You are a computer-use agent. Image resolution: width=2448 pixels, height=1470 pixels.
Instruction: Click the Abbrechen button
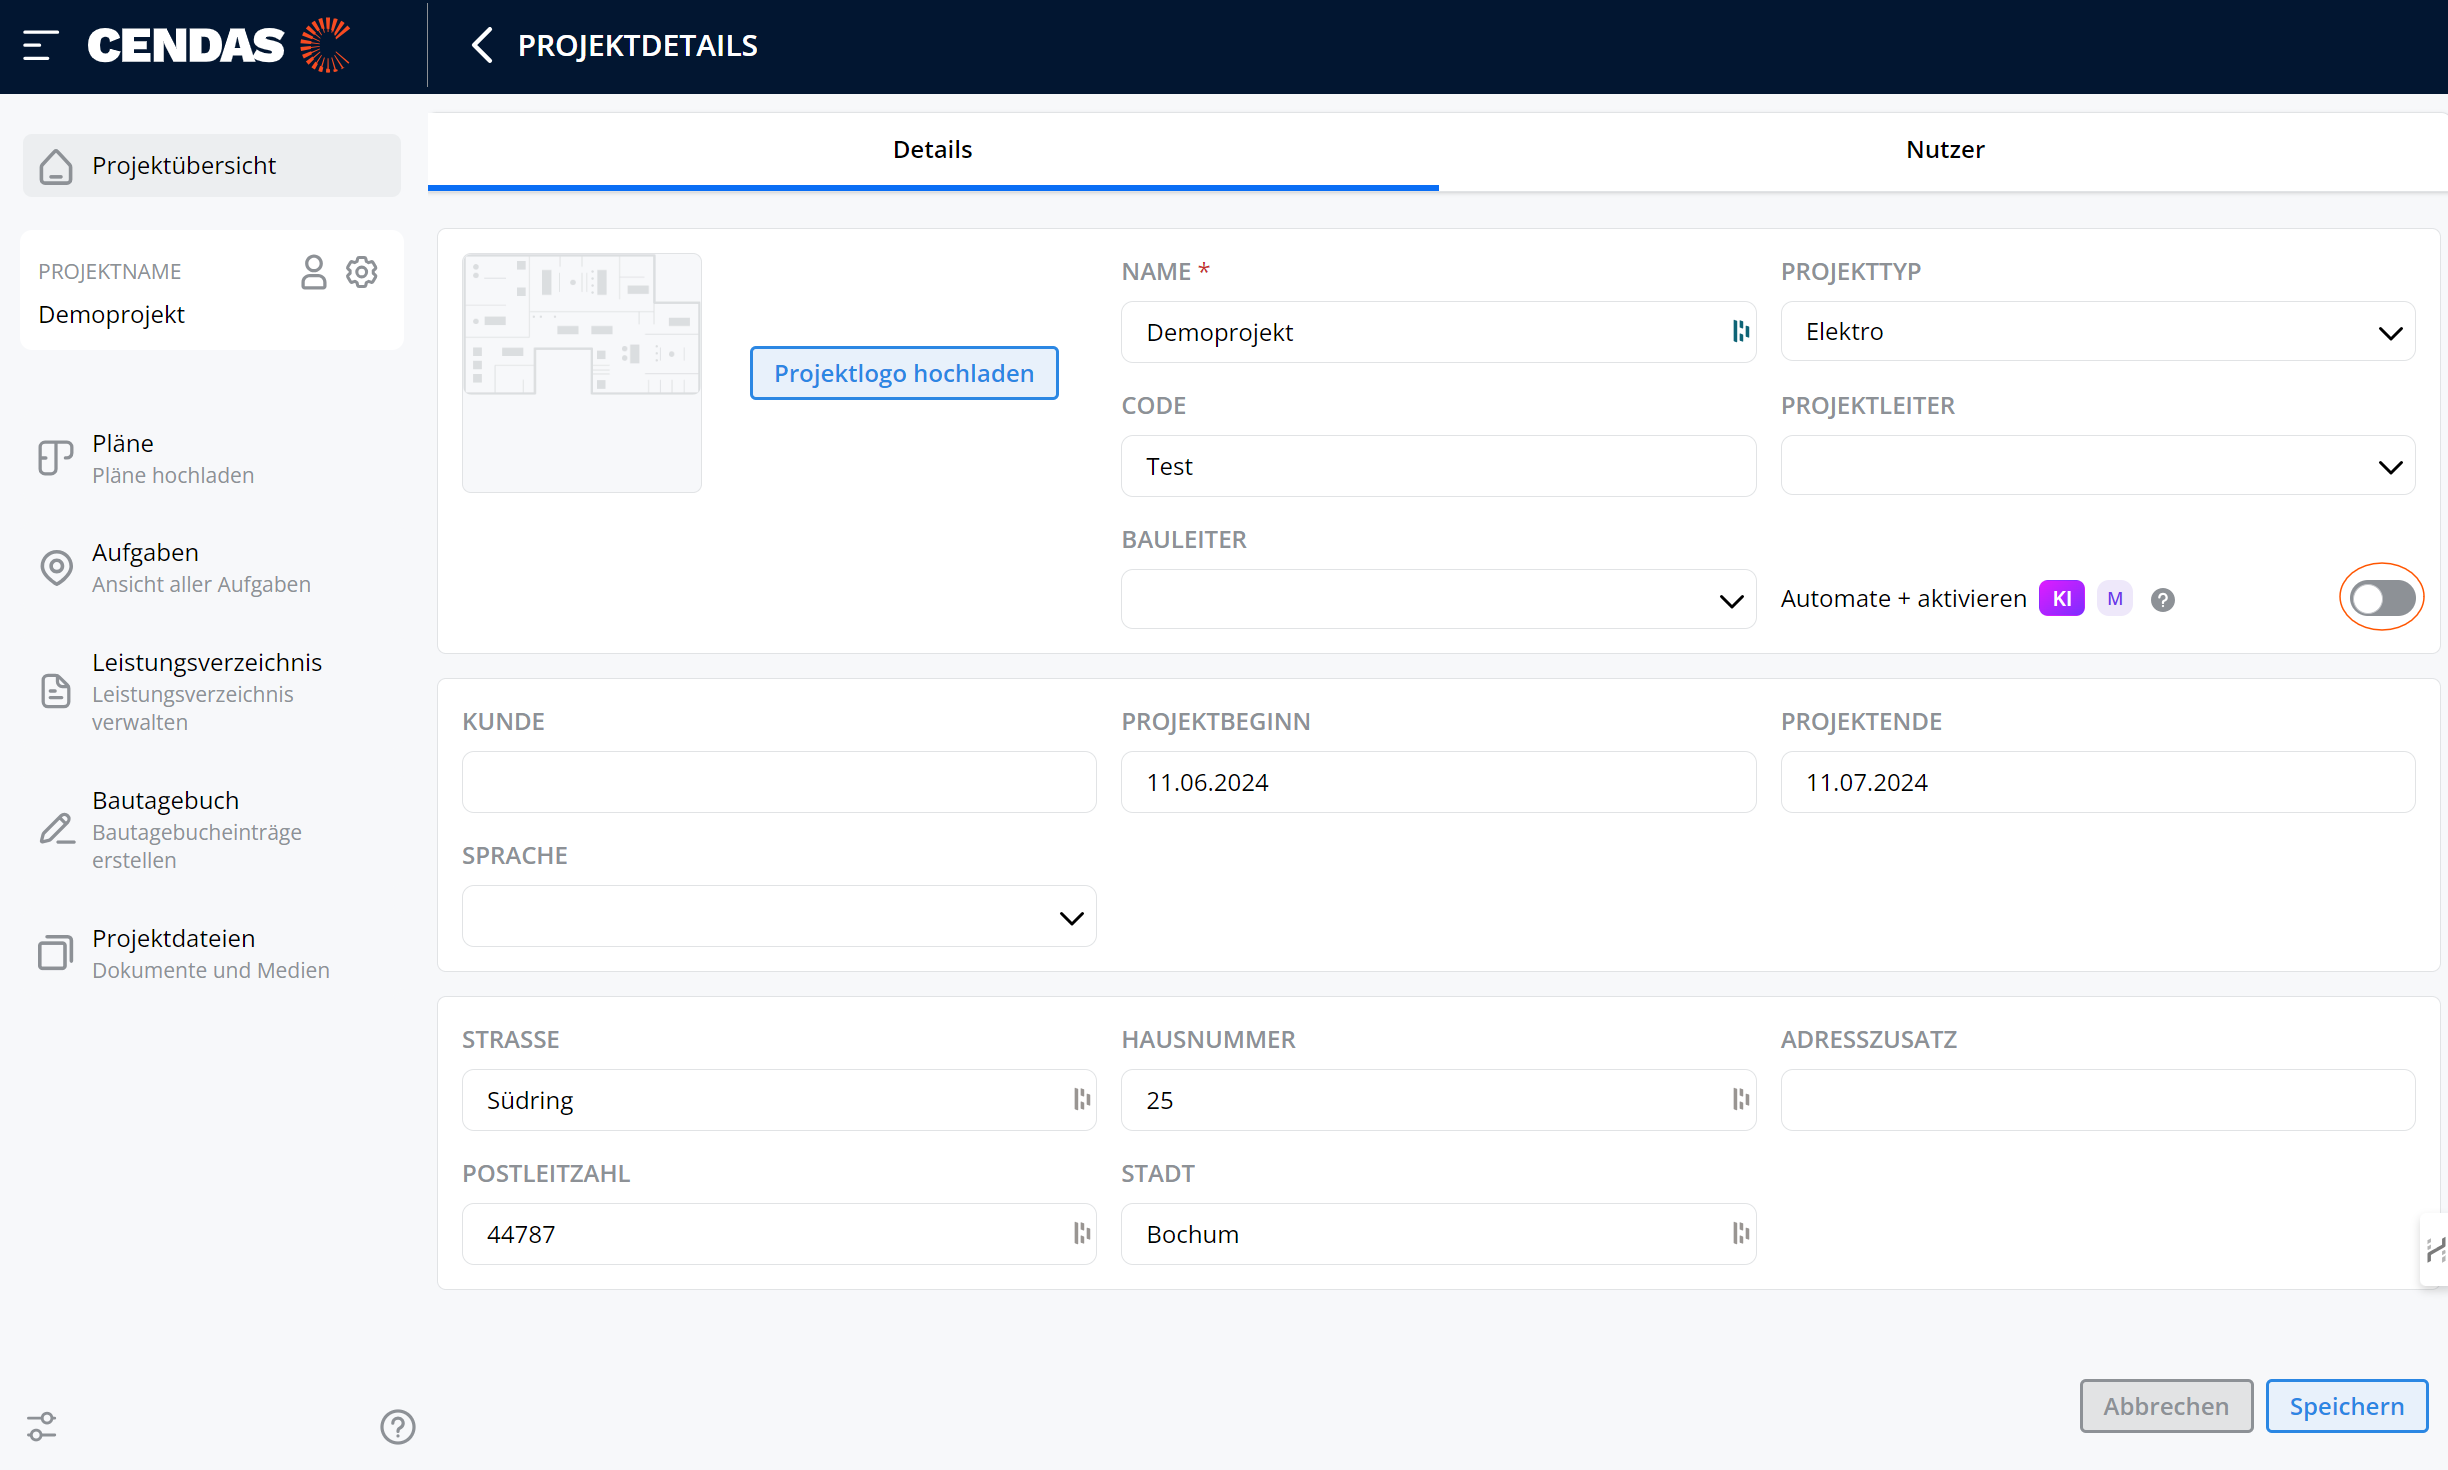pos(2166,1406)
